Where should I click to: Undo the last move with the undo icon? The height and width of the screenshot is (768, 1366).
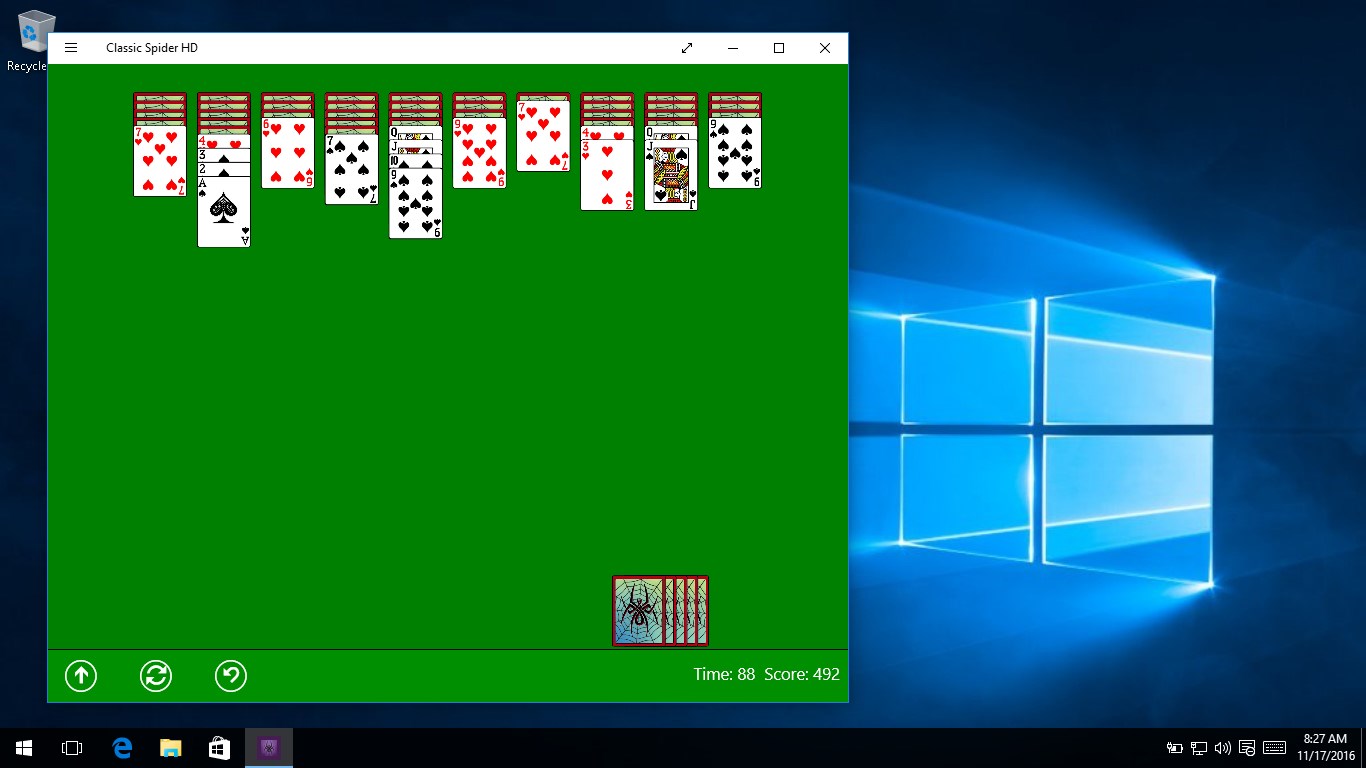pyautogui.click(x=231, y=676)
